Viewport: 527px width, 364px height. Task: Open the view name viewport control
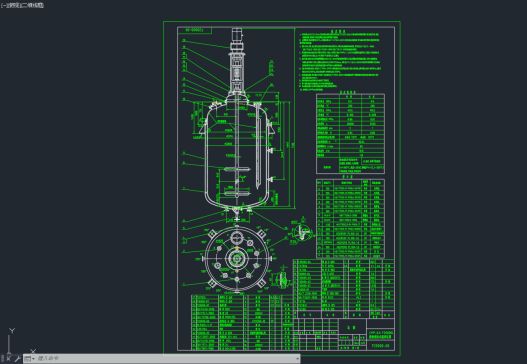pos(13,5)
